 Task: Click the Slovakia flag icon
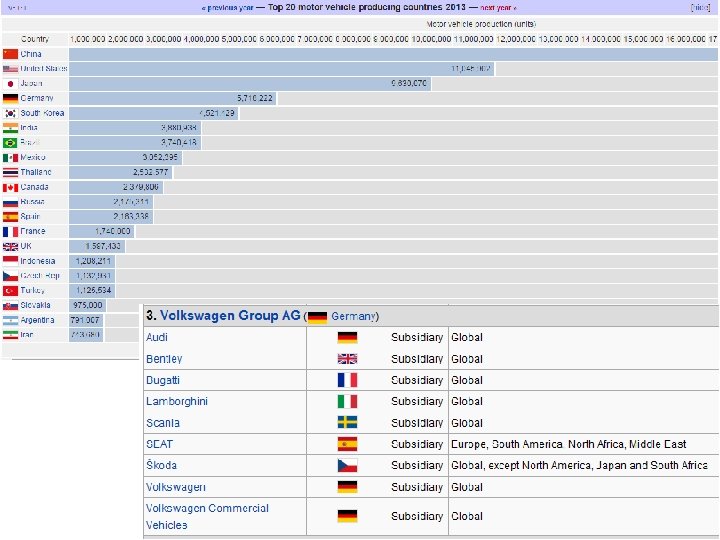coord(10,305)
